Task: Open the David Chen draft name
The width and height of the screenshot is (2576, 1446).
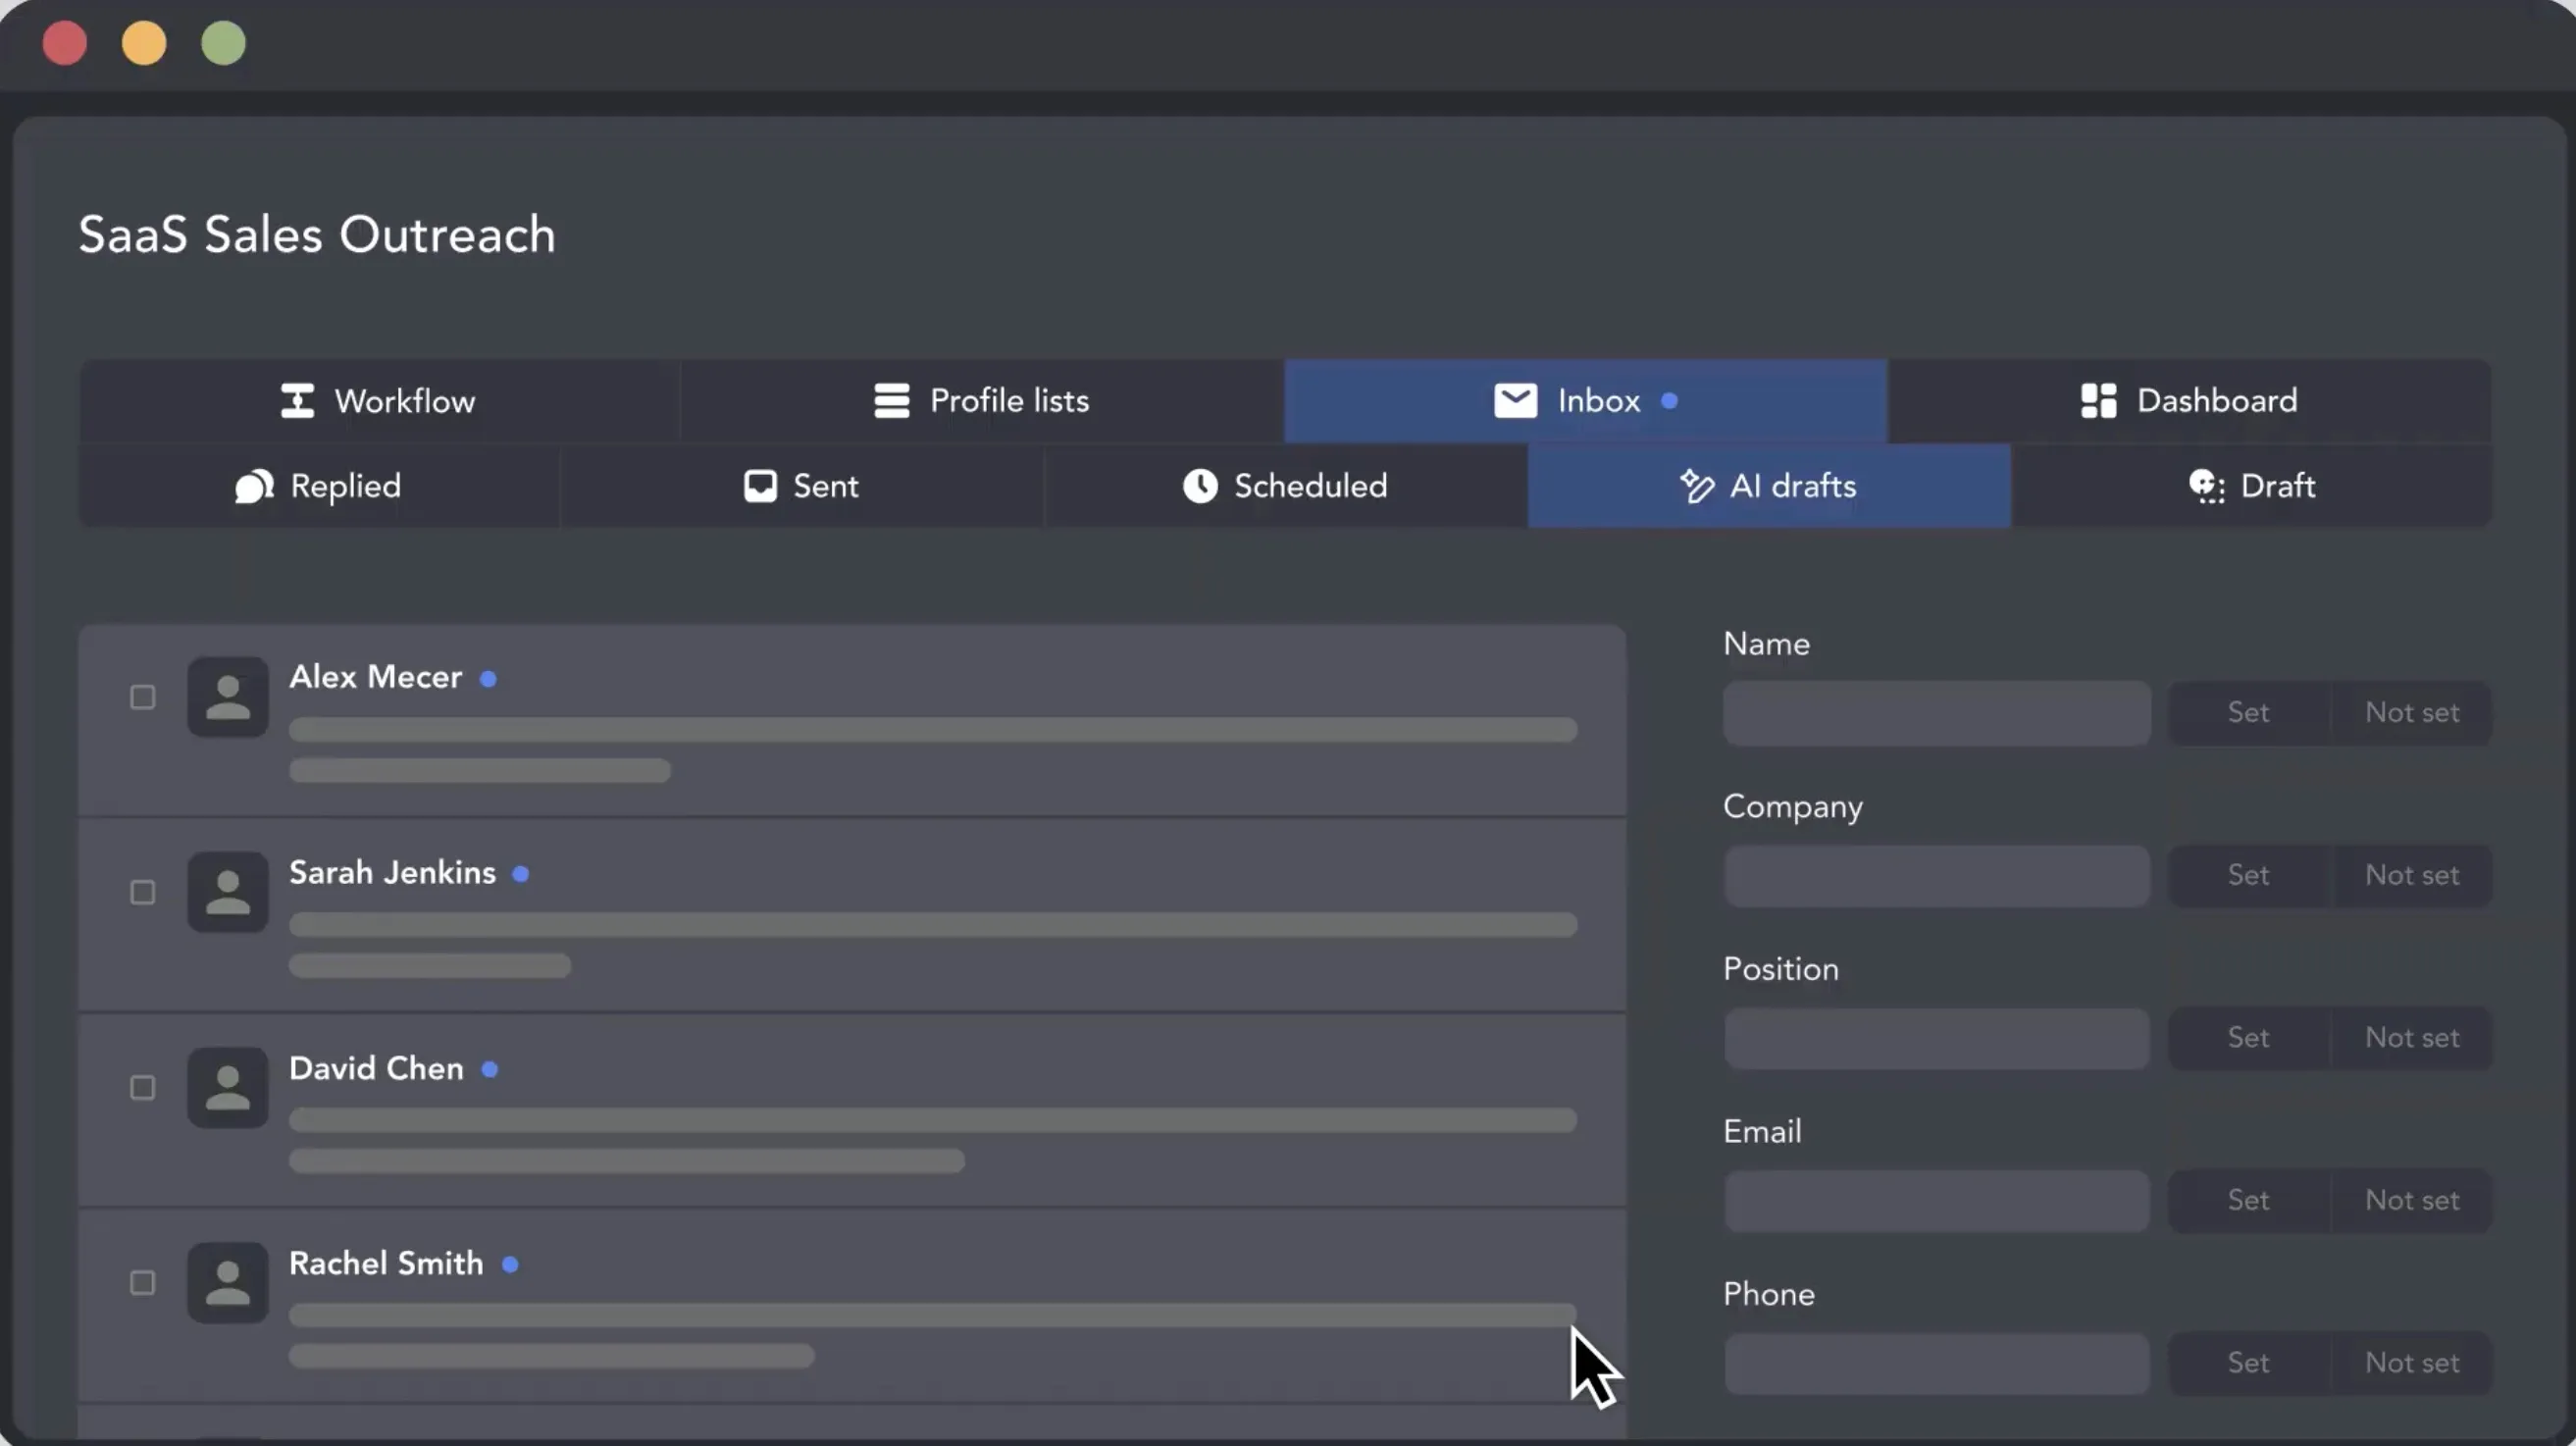Action: pyautogui.click(x=376, y=1069)
